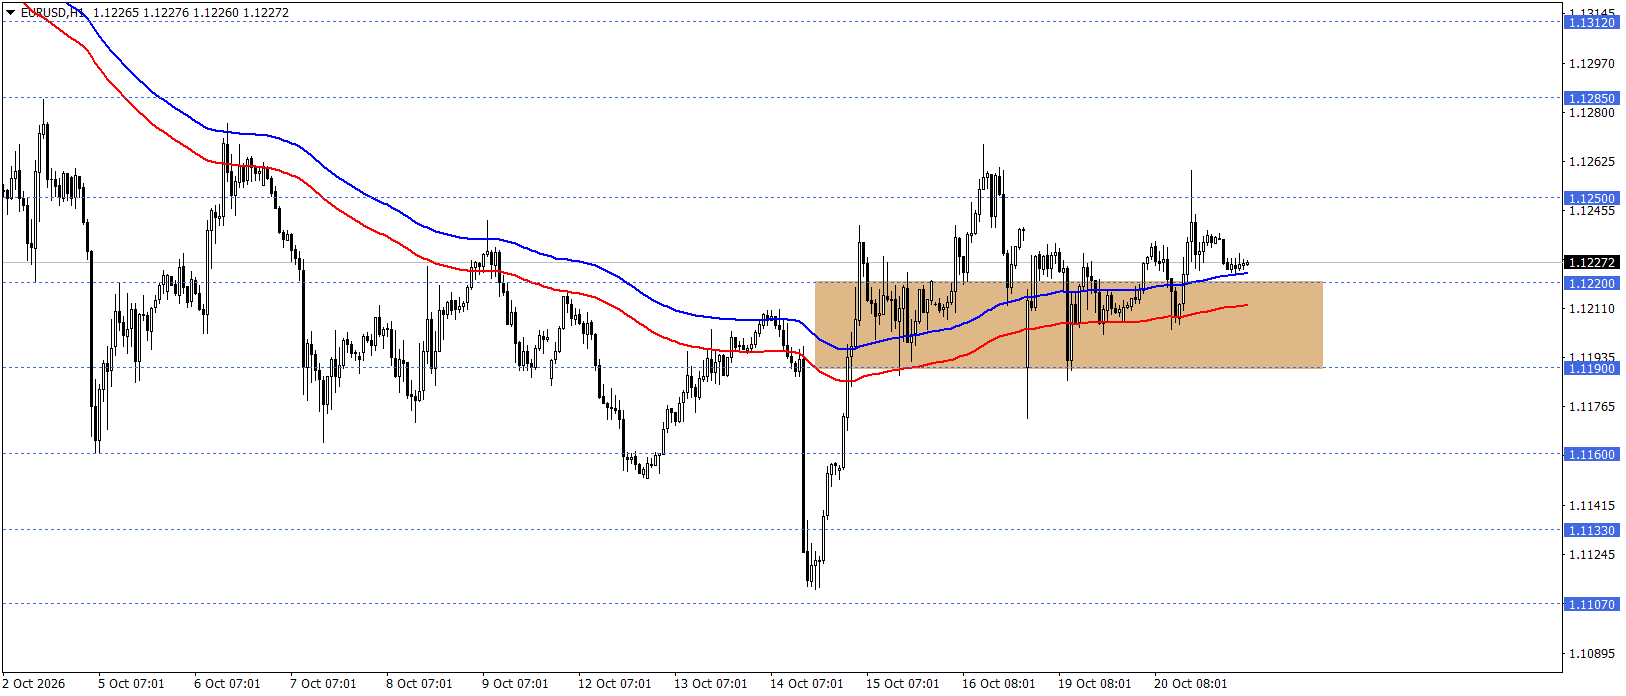The image size is (1626, 696).
Task: Select the 1.11600 horizontal level label
Action: point(1591,454)
